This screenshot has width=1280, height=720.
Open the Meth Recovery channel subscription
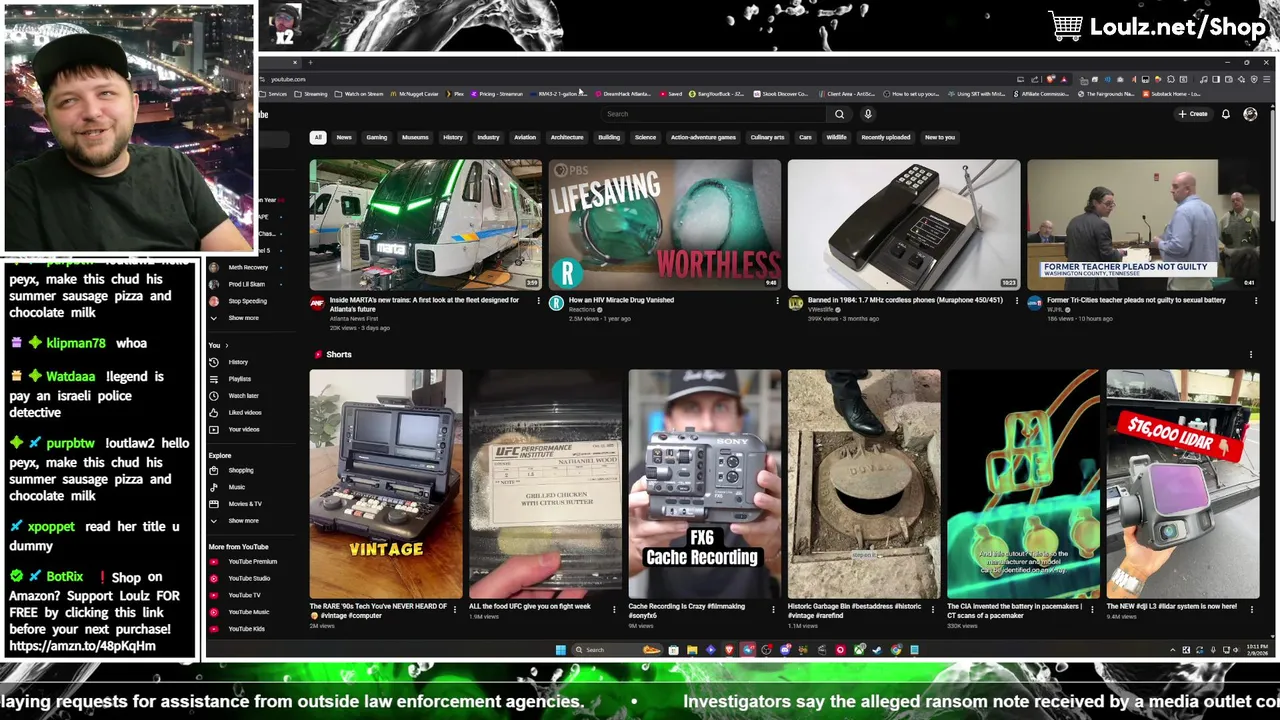(247, 268)
